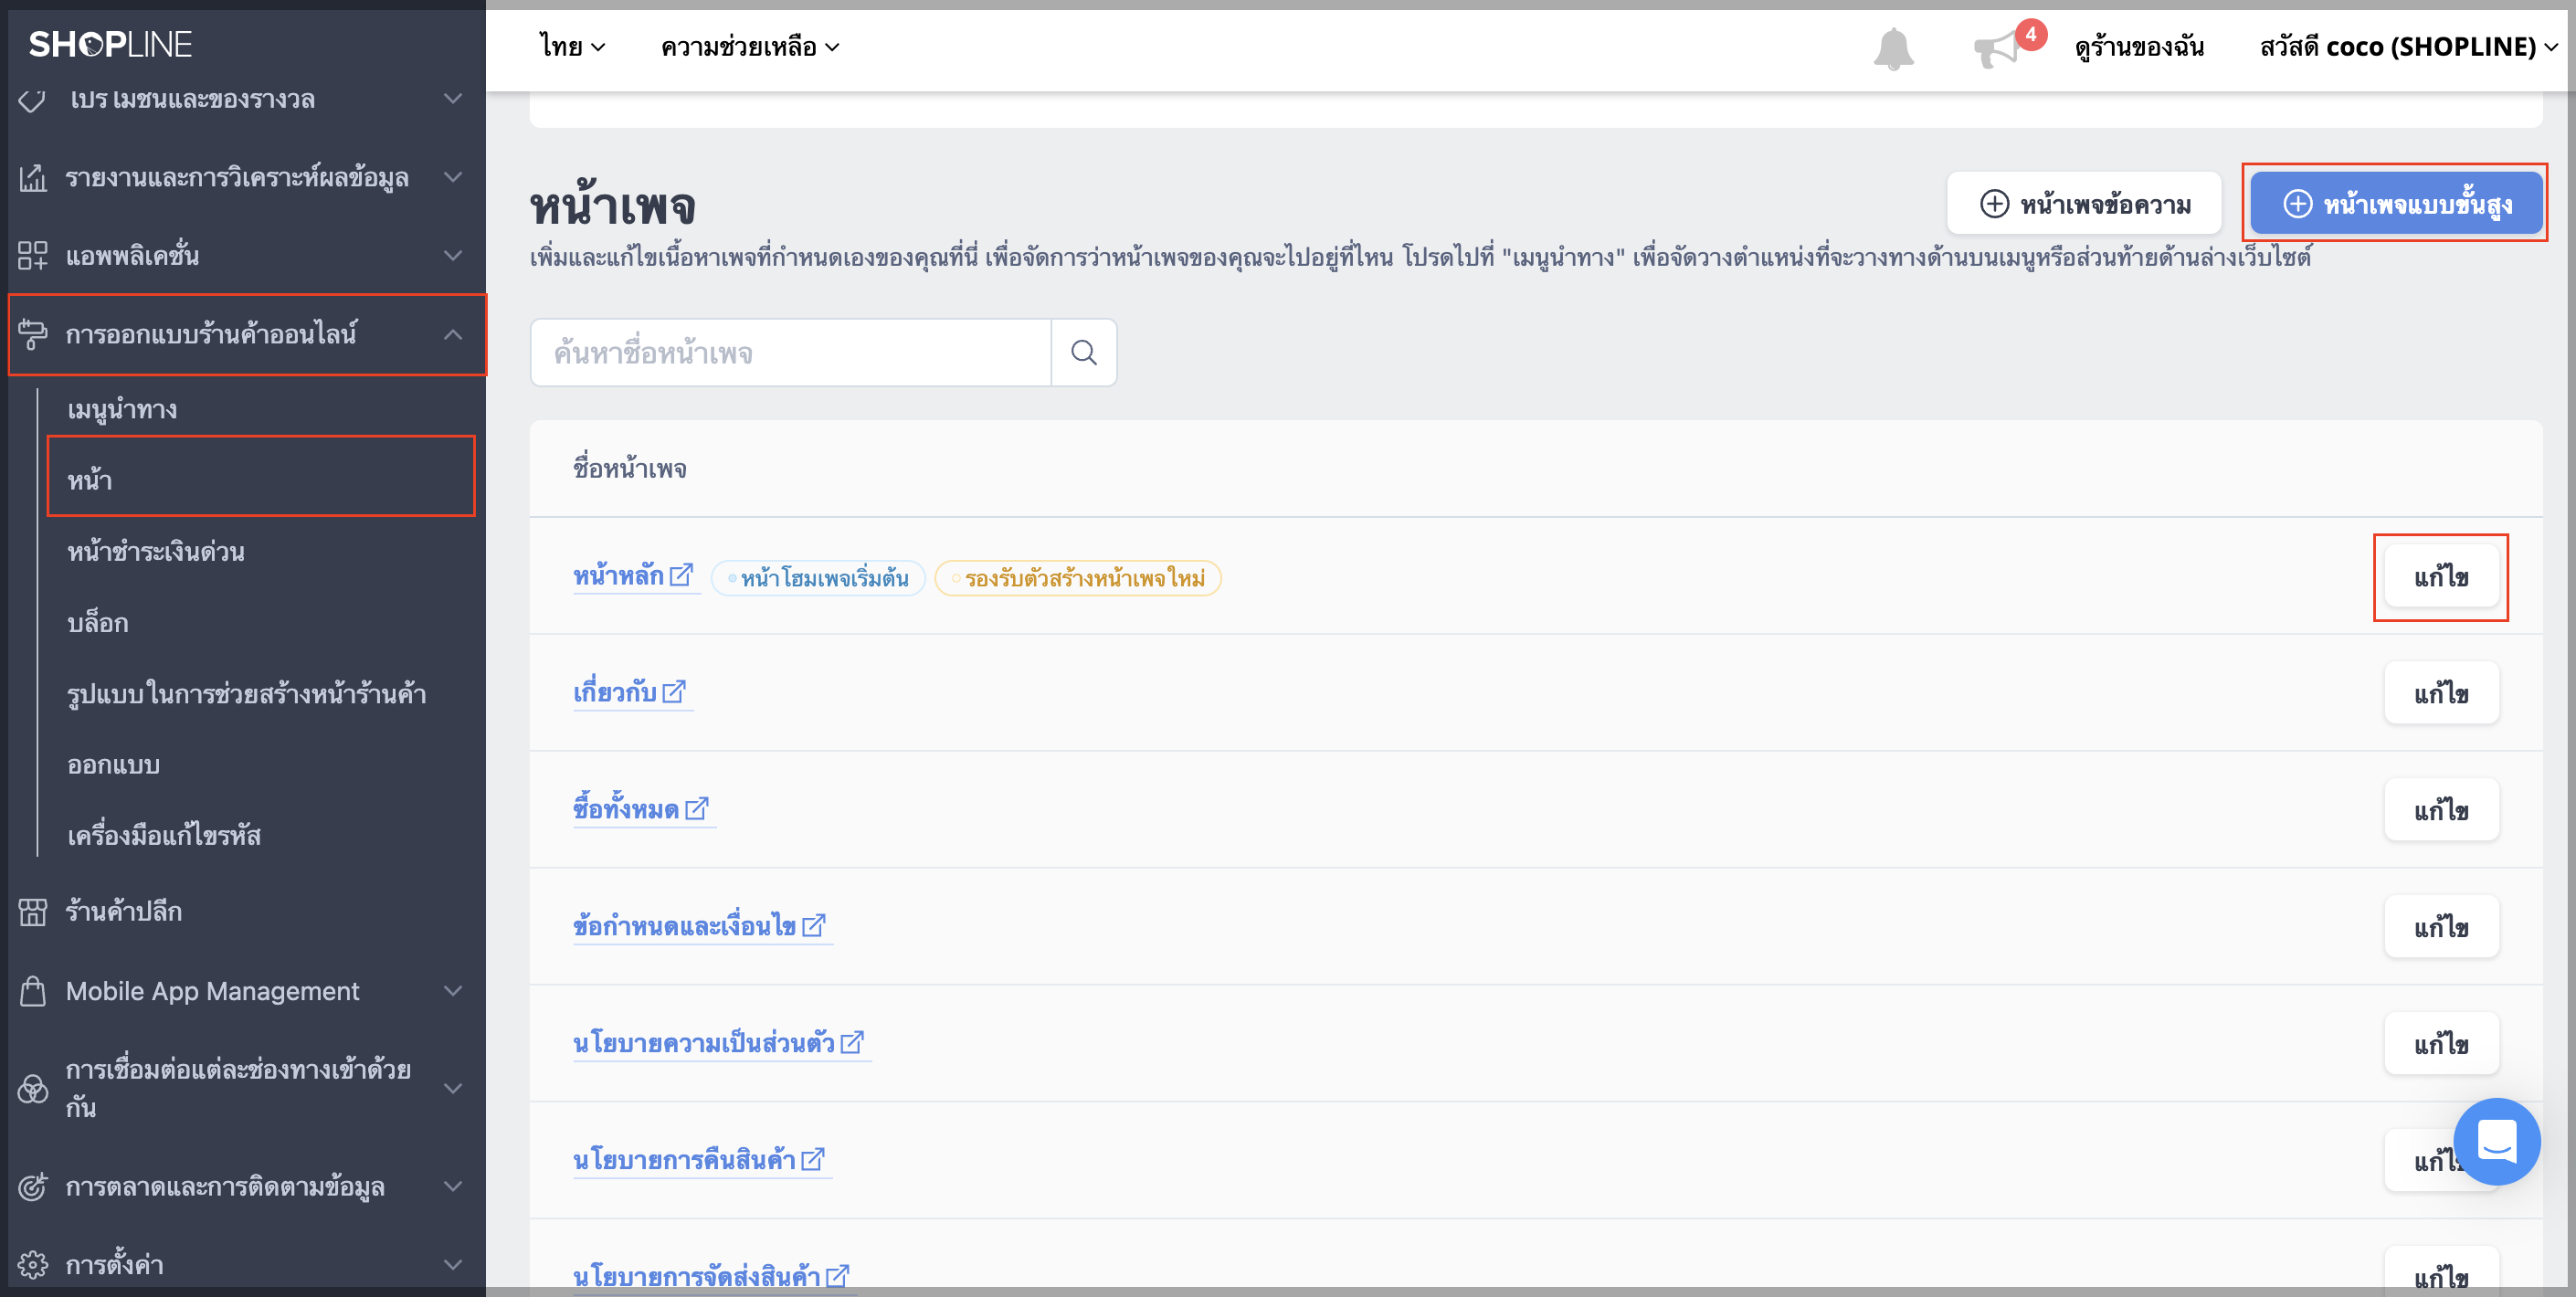Select เครื่องมือแก้ไขรหัส submenu item
2576x1297 pixels.
point(164,836)
